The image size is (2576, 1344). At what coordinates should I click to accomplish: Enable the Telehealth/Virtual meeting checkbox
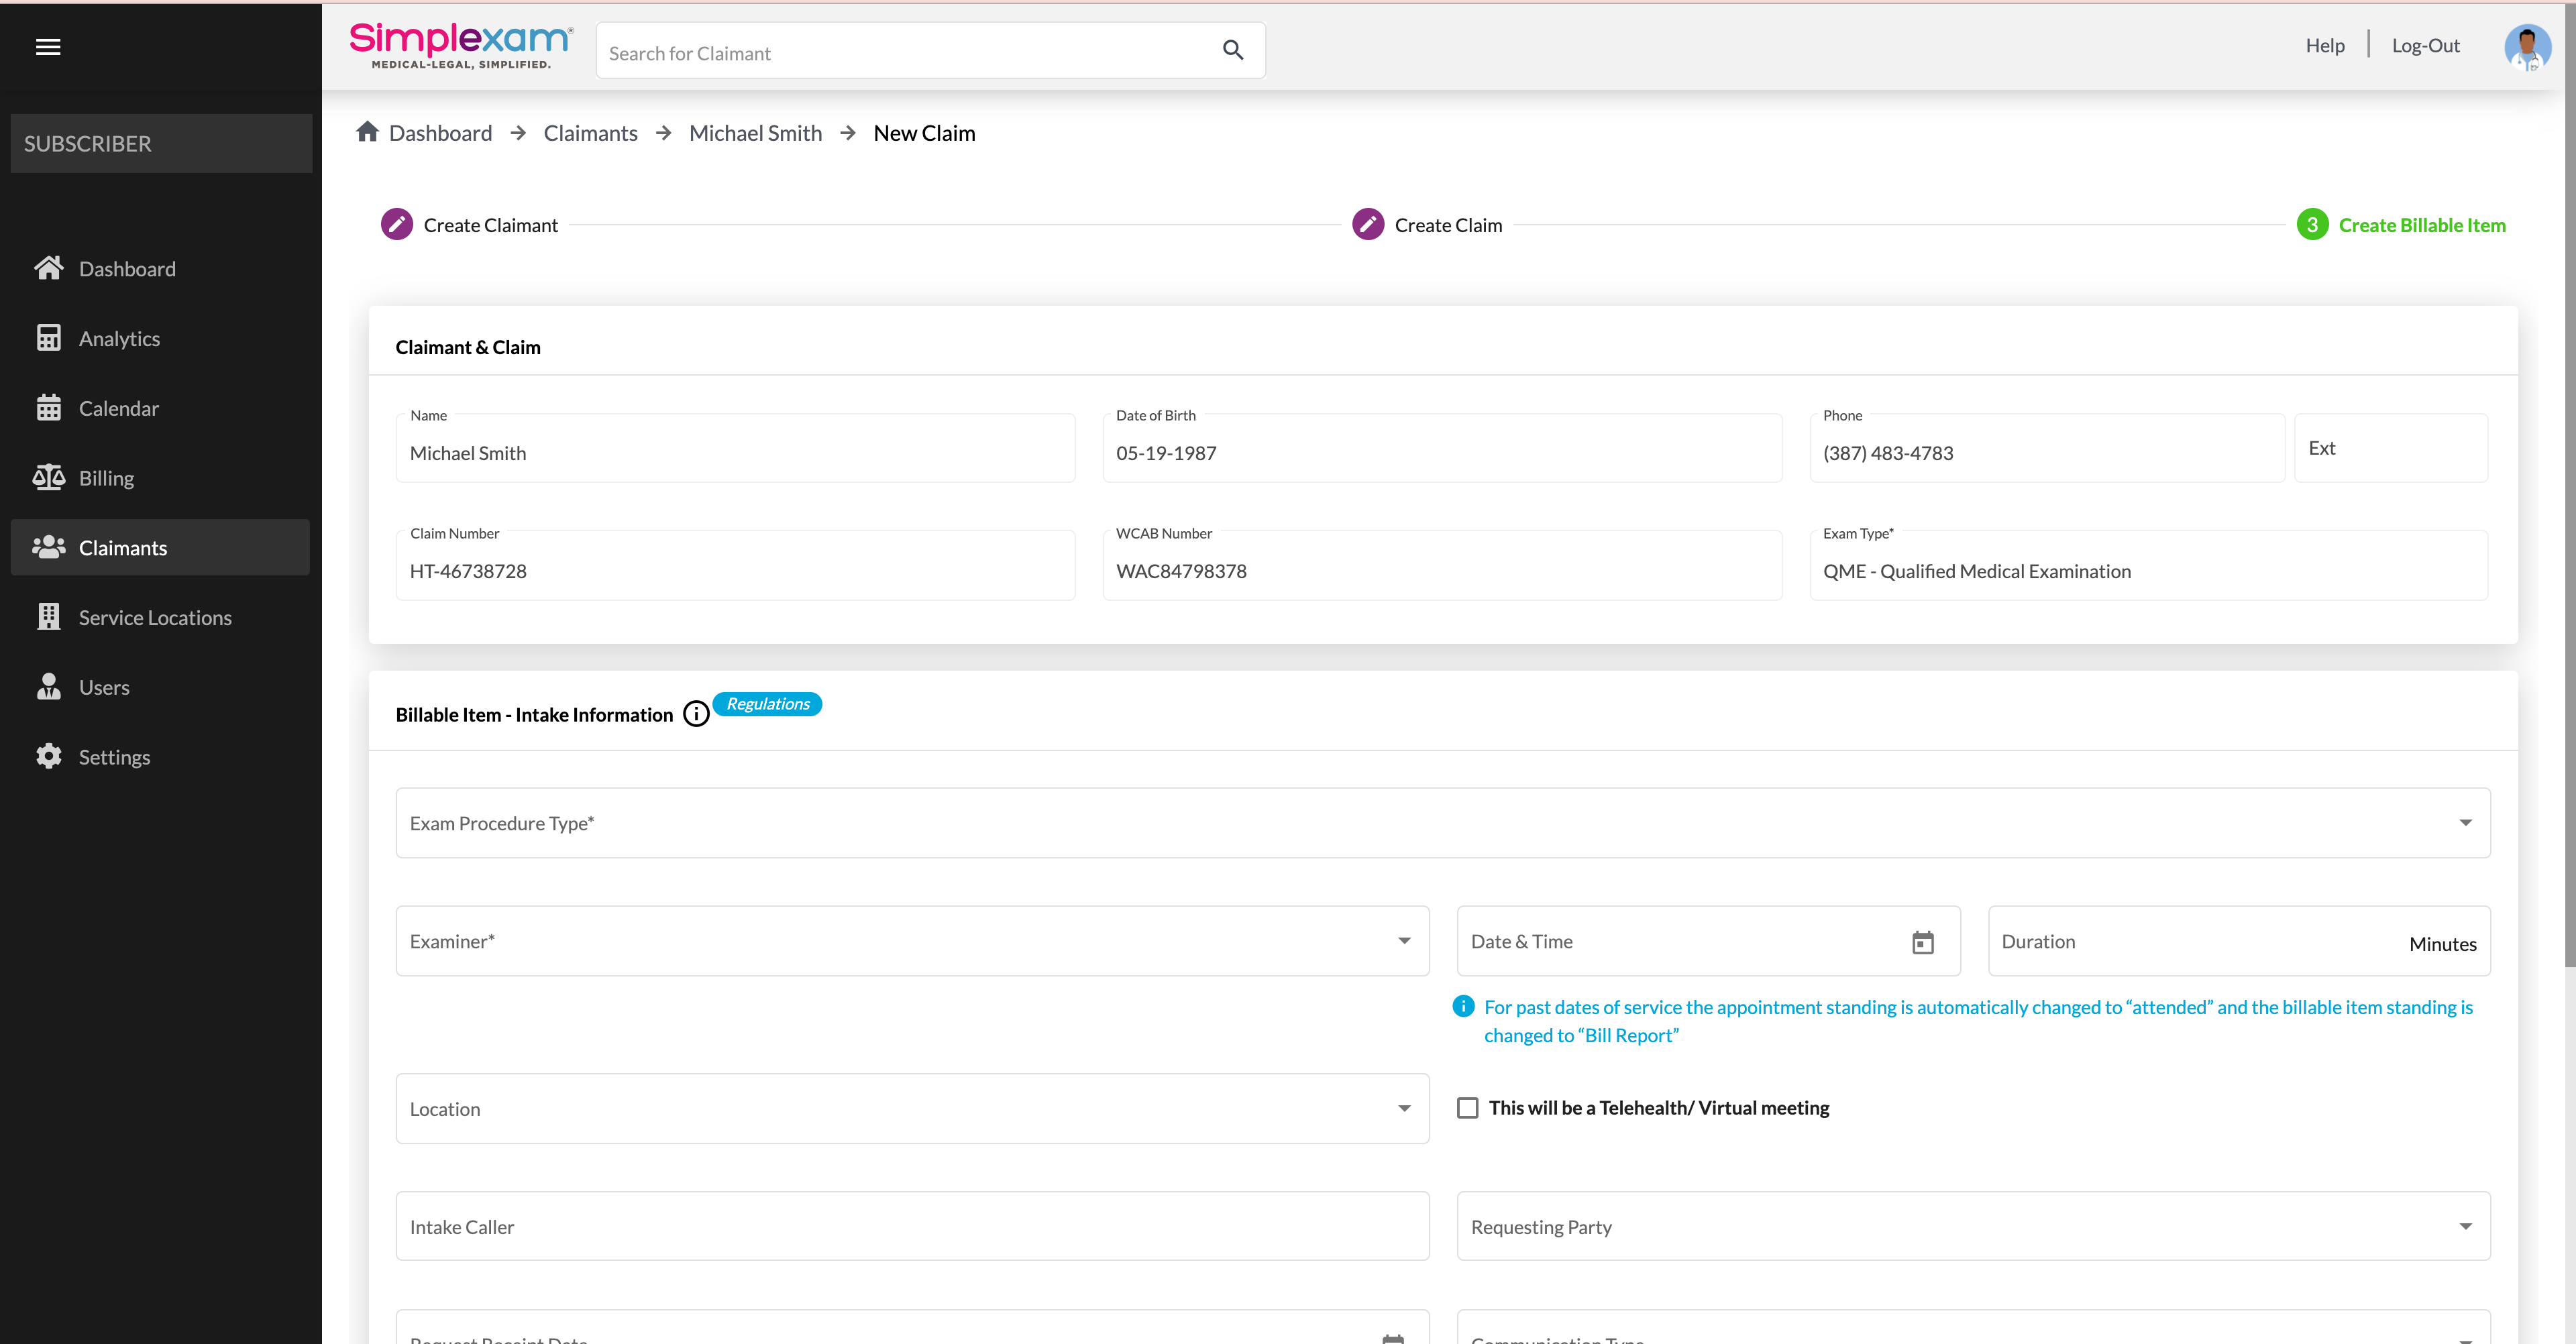[1467, 1108]
